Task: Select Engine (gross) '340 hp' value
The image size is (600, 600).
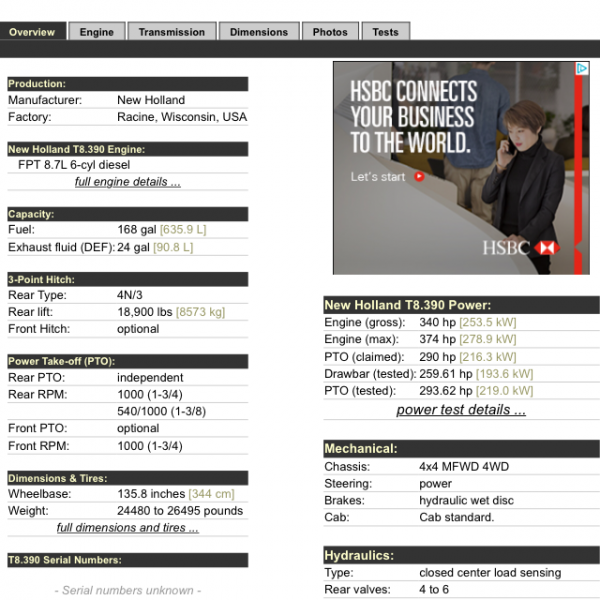Action: click(x=437, y=322)
